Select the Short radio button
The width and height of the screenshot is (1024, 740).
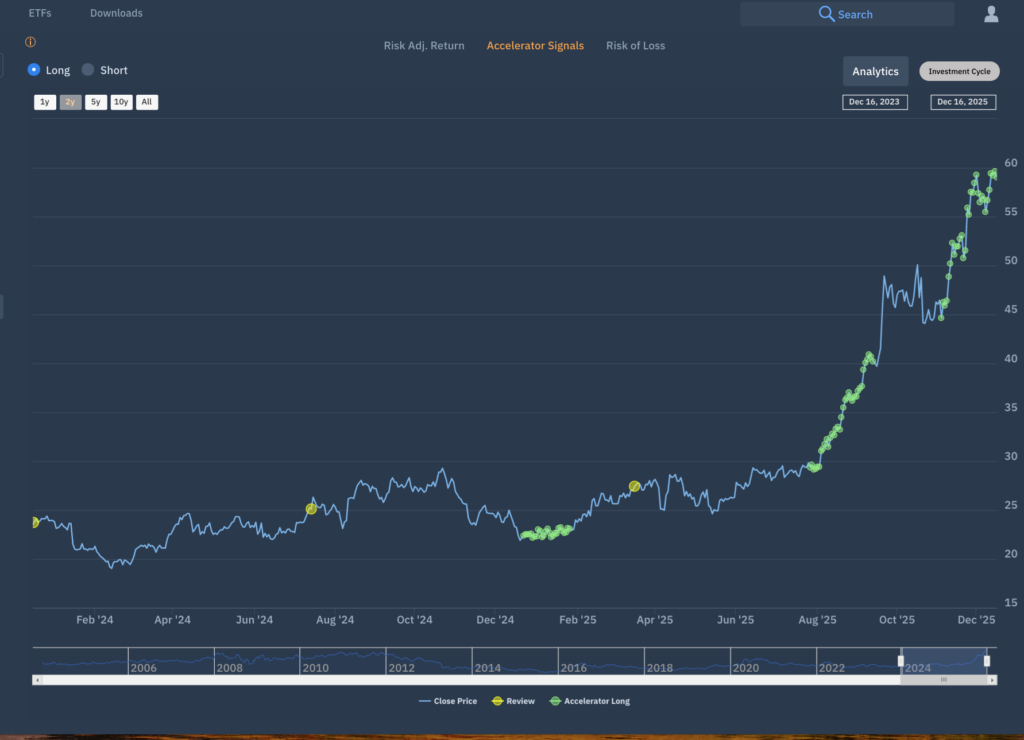point(88,70)
